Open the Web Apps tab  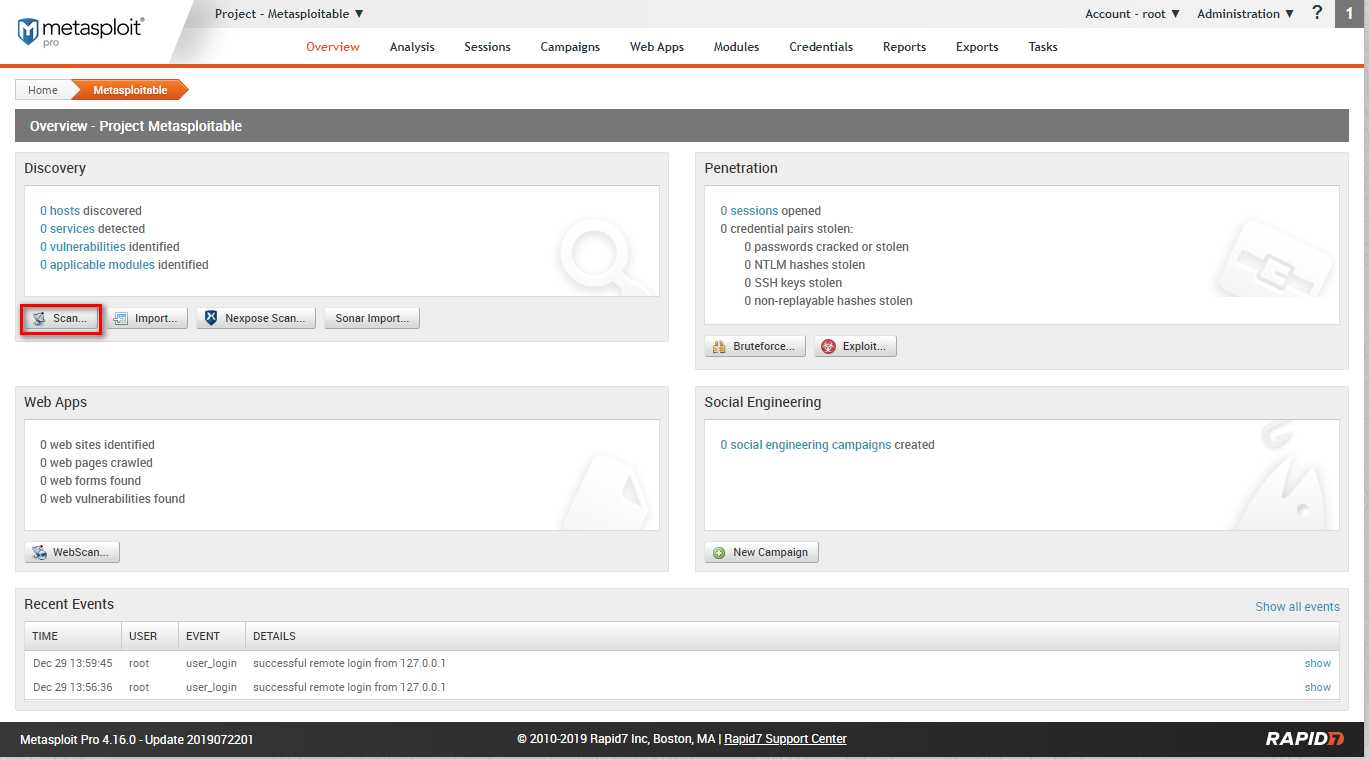[x=657, y=47]
